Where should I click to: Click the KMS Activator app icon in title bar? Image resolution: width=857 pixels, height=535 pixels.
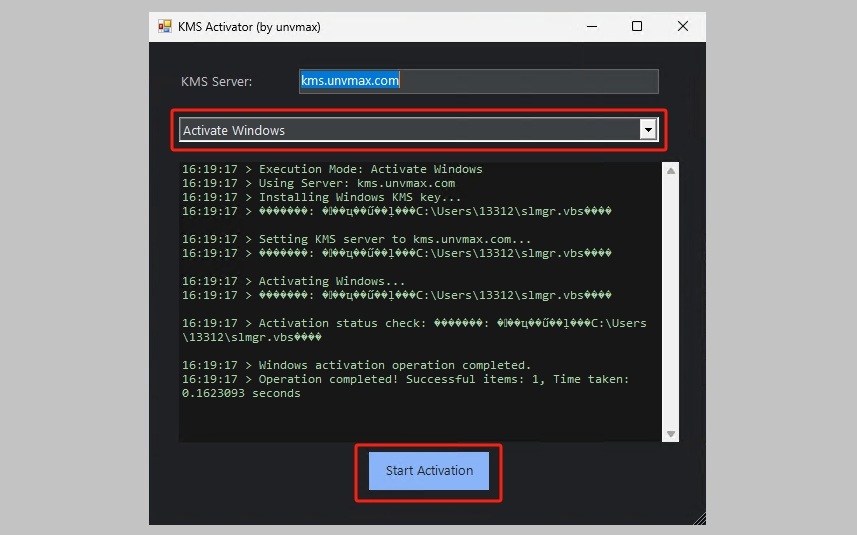(x=165, y=26)
